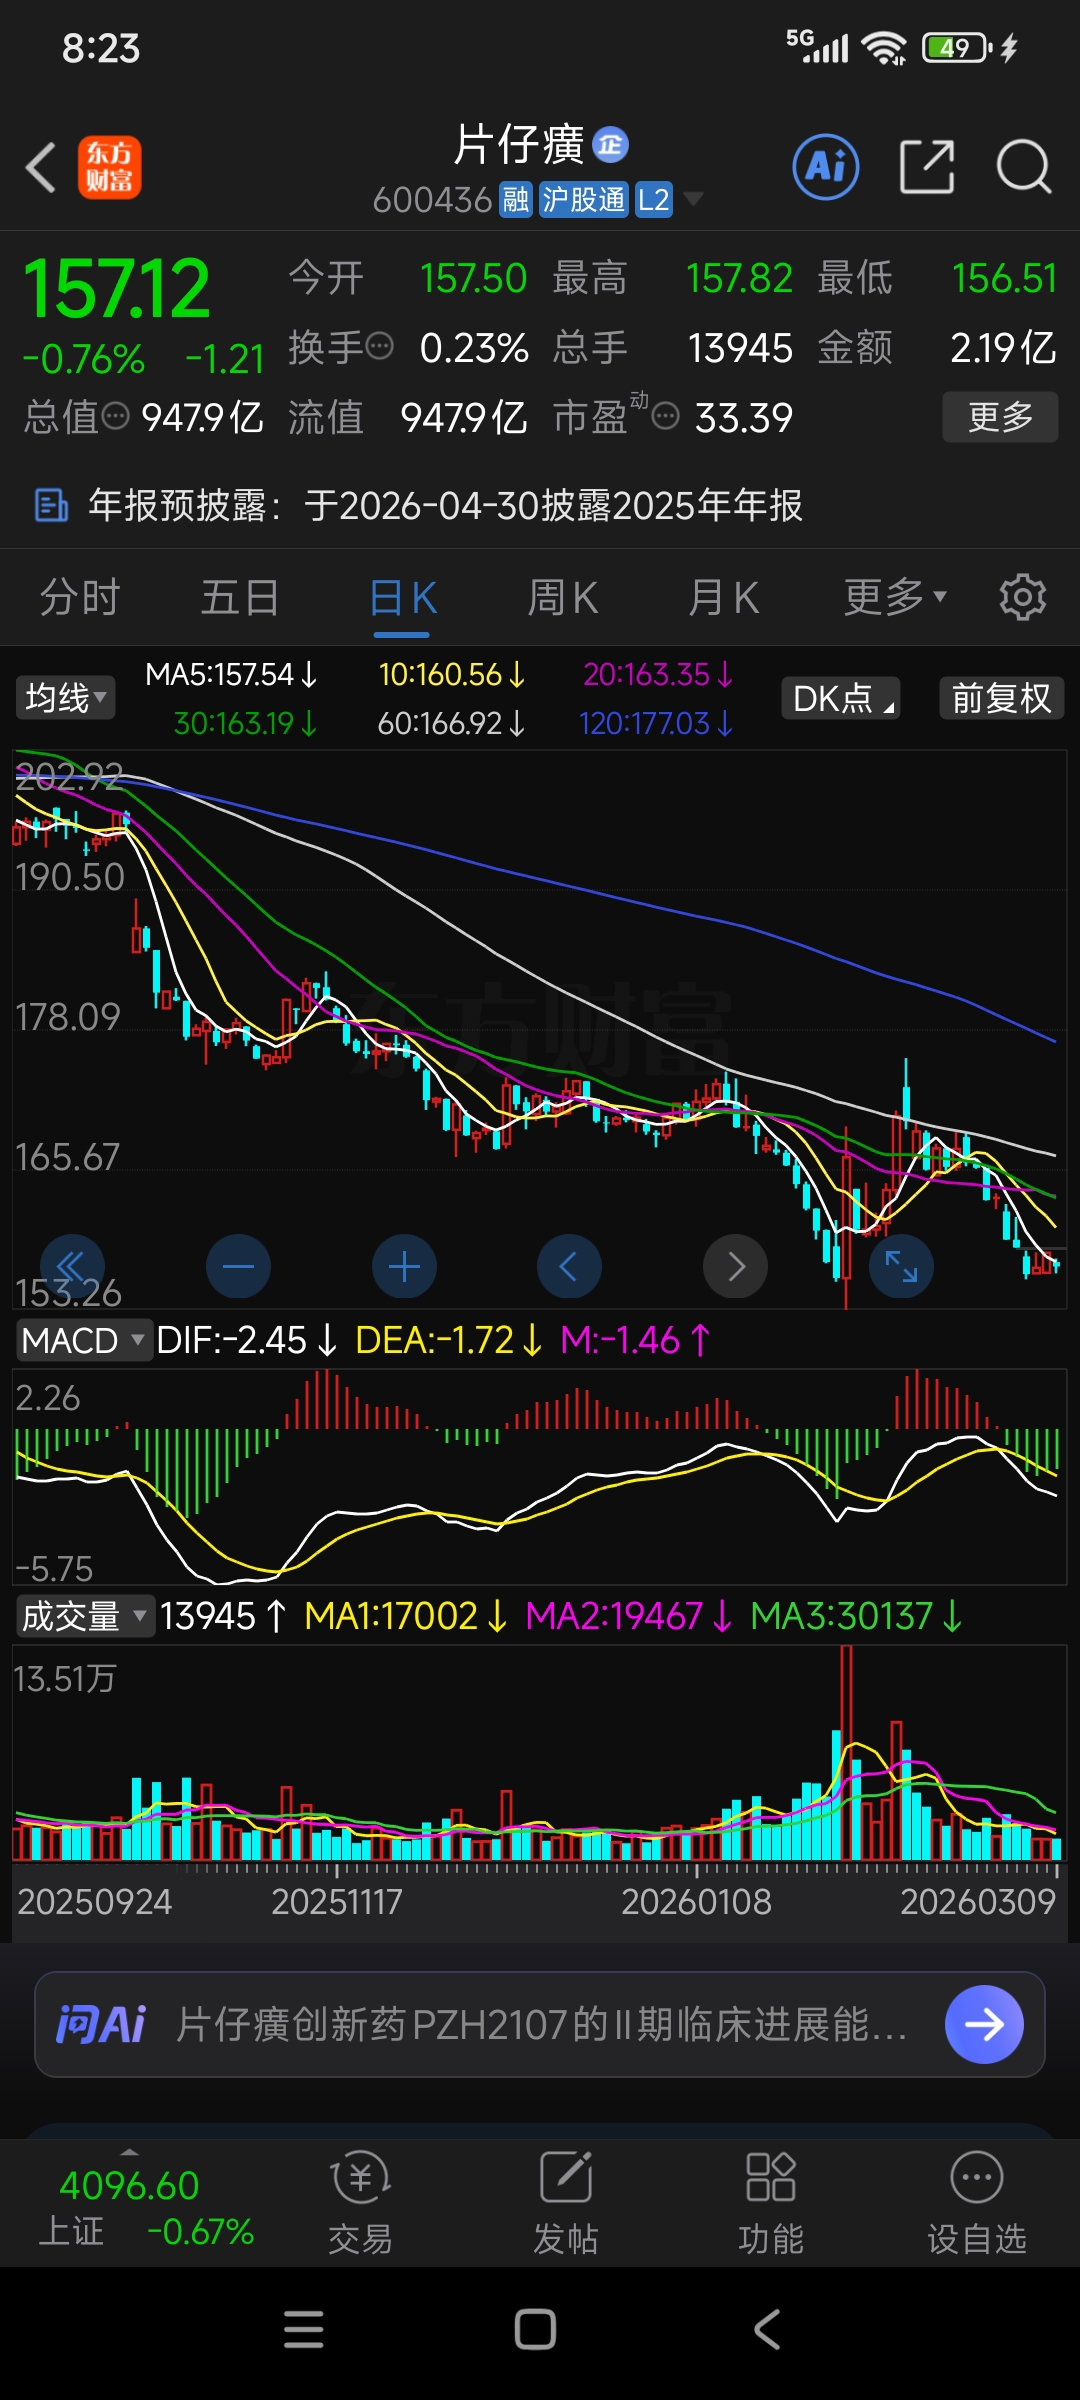1080x2400 pixels.
Task: Zoom out chart with minus button
Action: point(238,1266)
